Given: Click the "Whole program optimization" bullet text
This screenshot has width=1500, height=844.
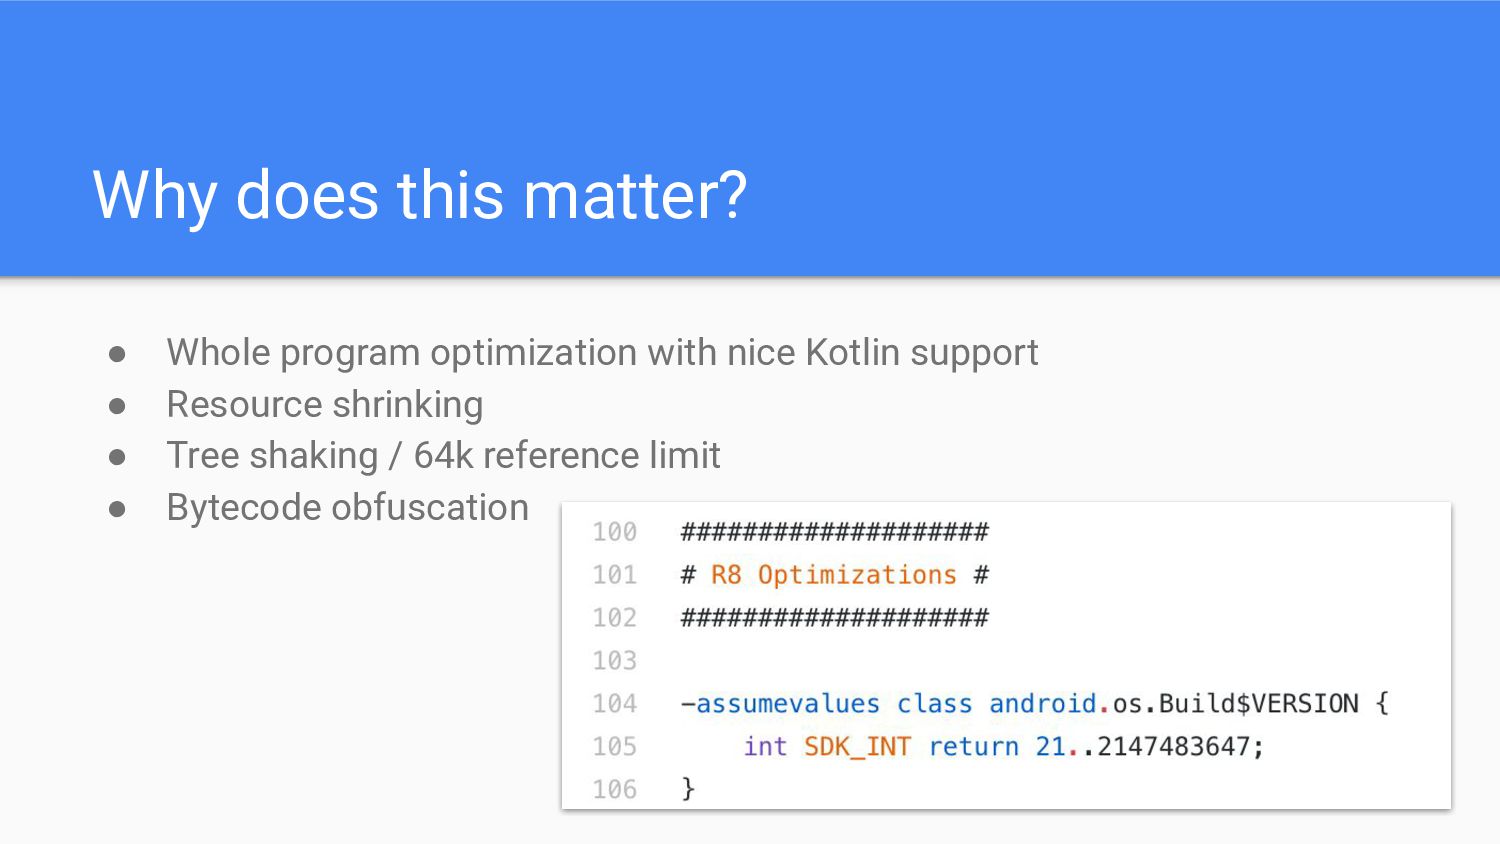Looking at the screenshot, I should point(602,353).
